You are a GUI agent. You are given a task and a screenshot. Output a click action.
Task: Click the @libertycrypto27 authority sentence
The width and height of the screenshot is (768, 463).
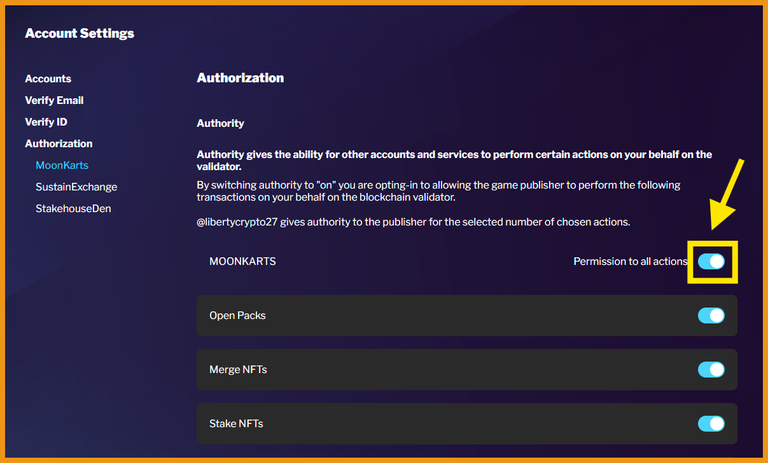tap(413, 222)
